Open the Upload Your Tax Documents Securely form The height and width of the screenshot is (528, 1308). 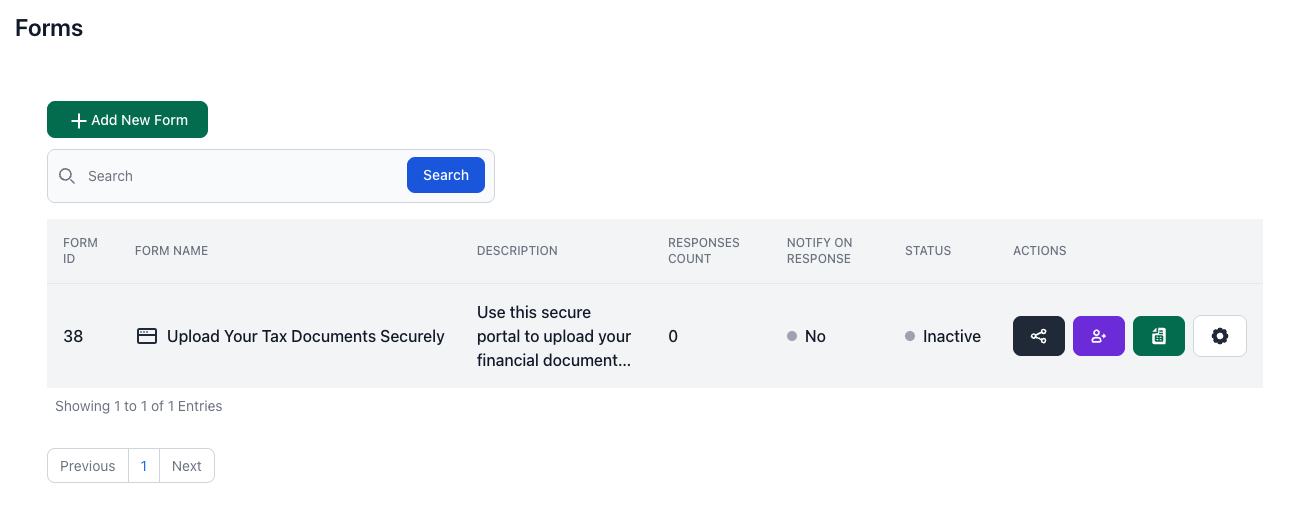305,336
